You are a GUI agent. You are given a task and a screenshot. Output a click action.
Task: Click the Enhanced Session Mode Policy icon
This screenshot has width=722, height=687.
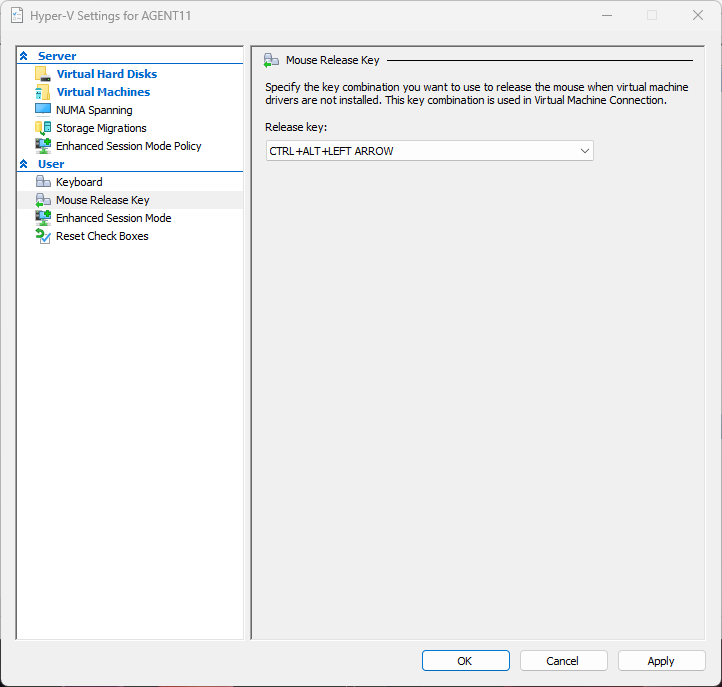(x=42, y=146)
